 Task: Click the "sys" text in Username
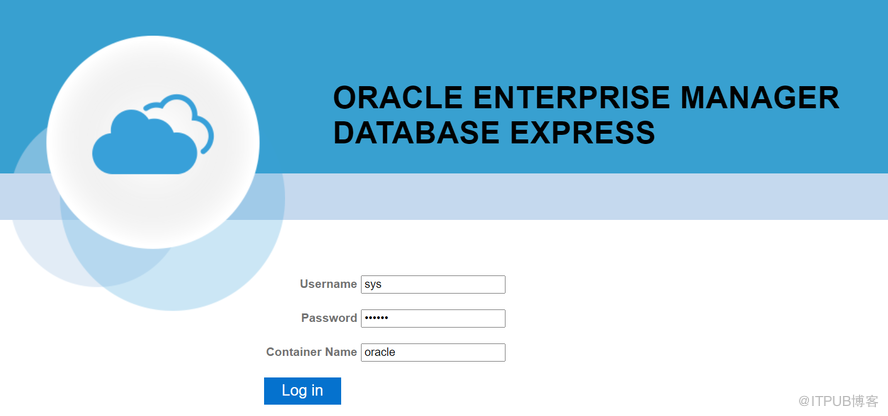click(x=373, y=284)
